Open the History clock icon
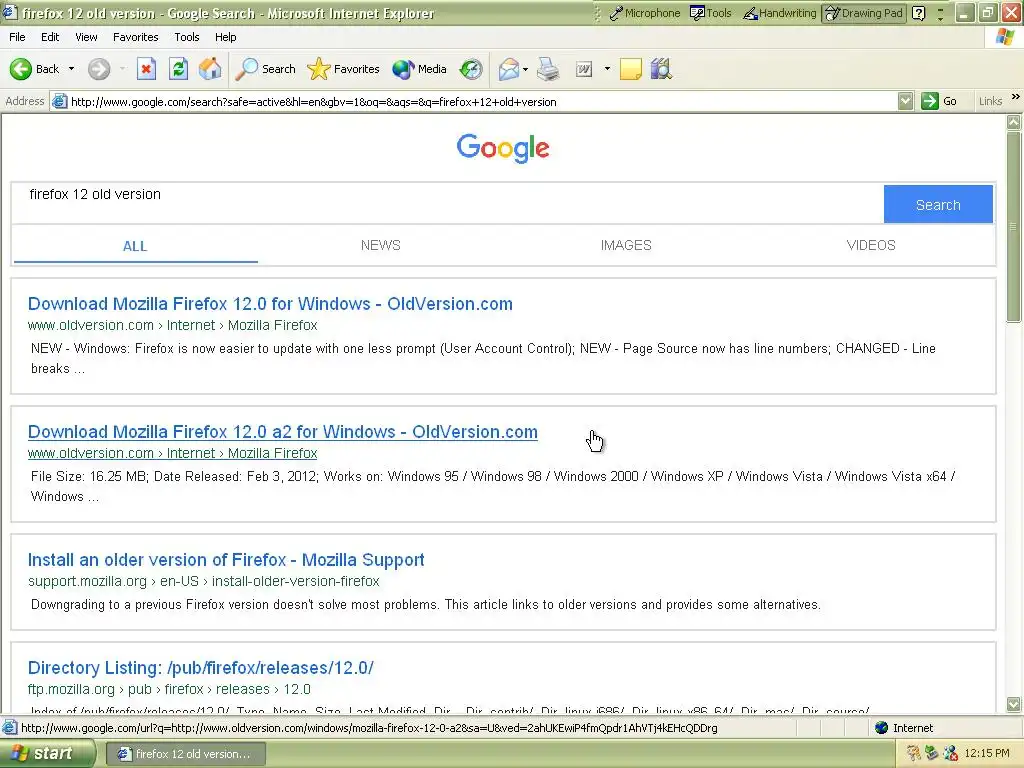The height and width of the screenshot is (768, 1024). (x=471, y=69)
